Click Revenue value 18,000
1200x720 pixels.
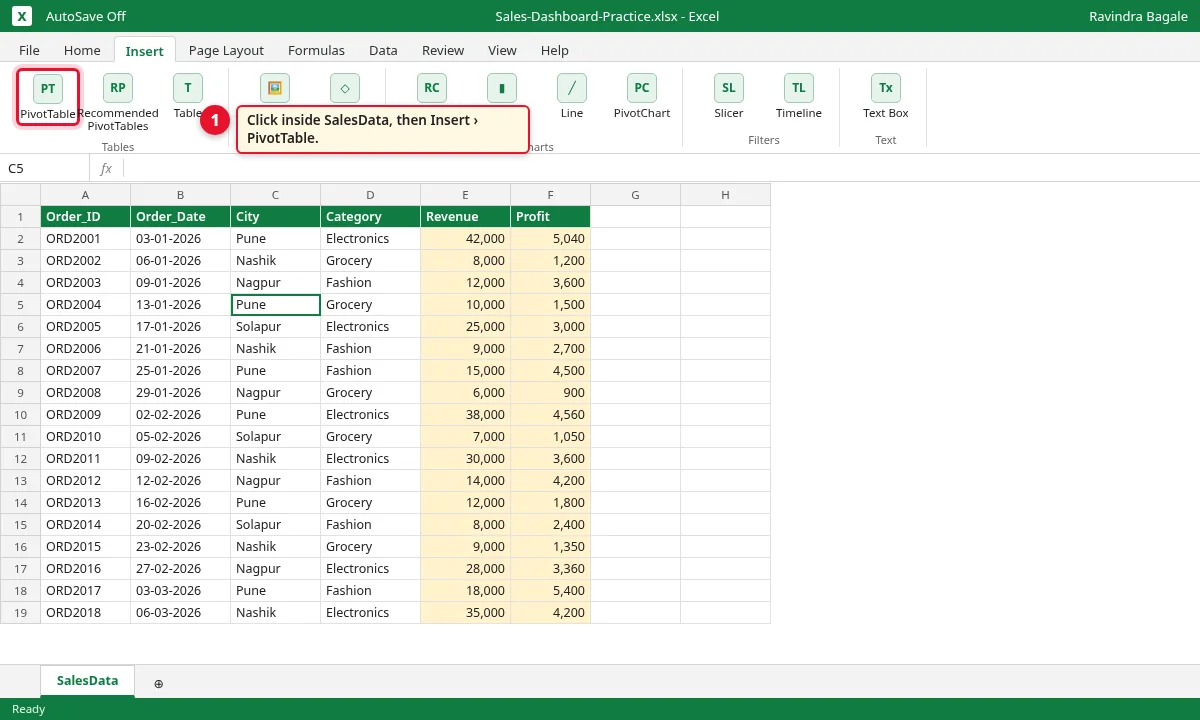465,590
